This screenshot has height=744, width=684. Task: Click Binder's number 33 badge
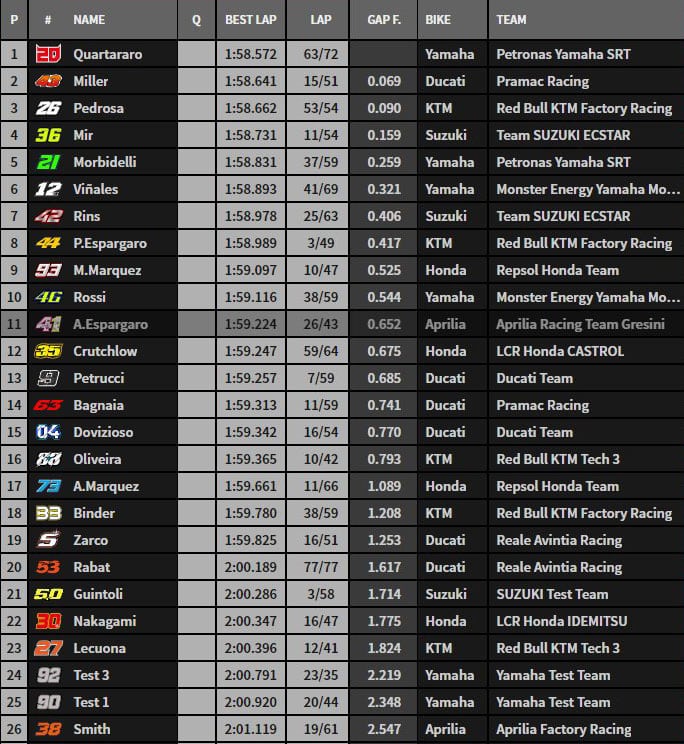coord(48,513)
